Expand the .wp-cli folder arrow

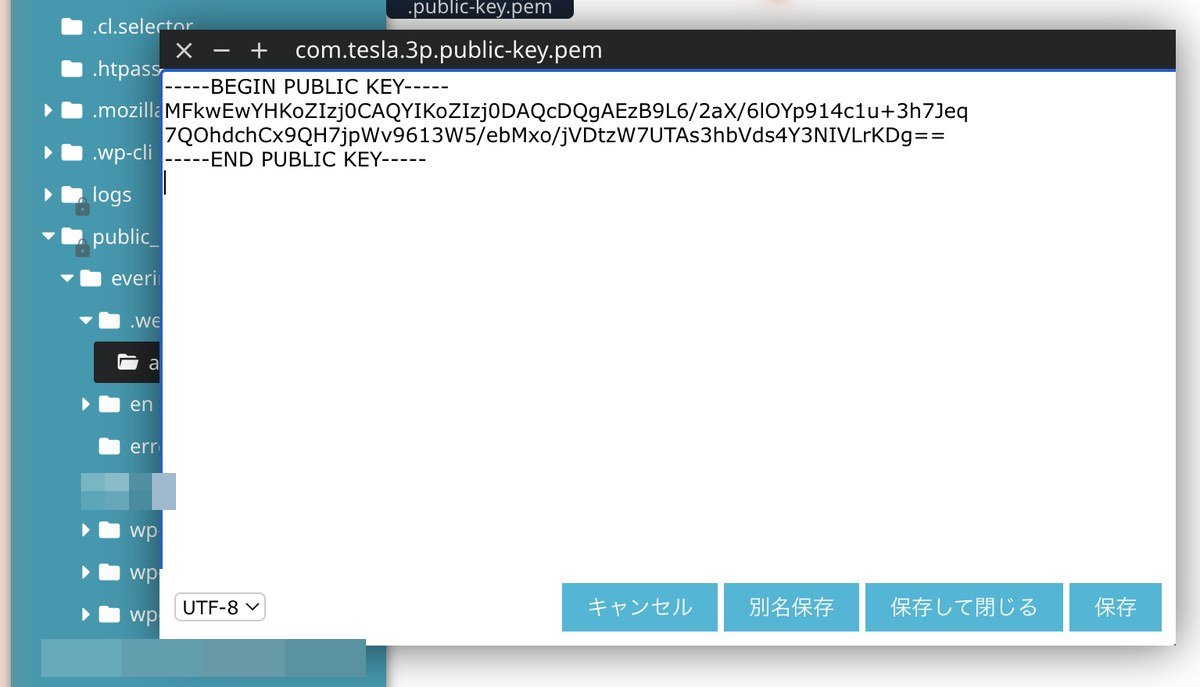[x=48, y=153]
